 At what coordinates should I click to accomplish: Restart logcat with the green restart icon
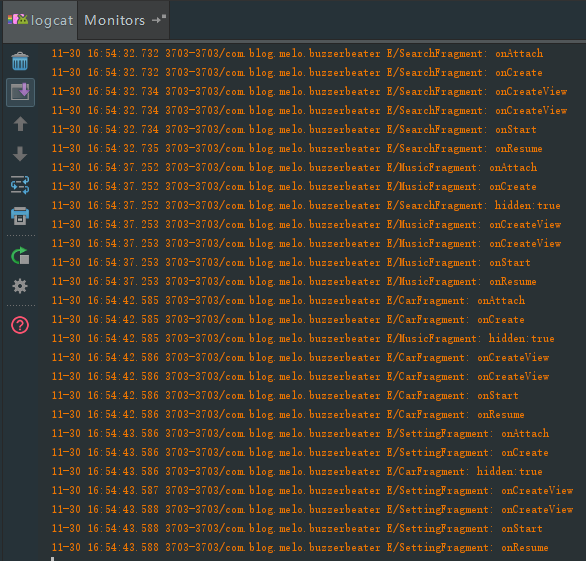click(x=20, y=256)
